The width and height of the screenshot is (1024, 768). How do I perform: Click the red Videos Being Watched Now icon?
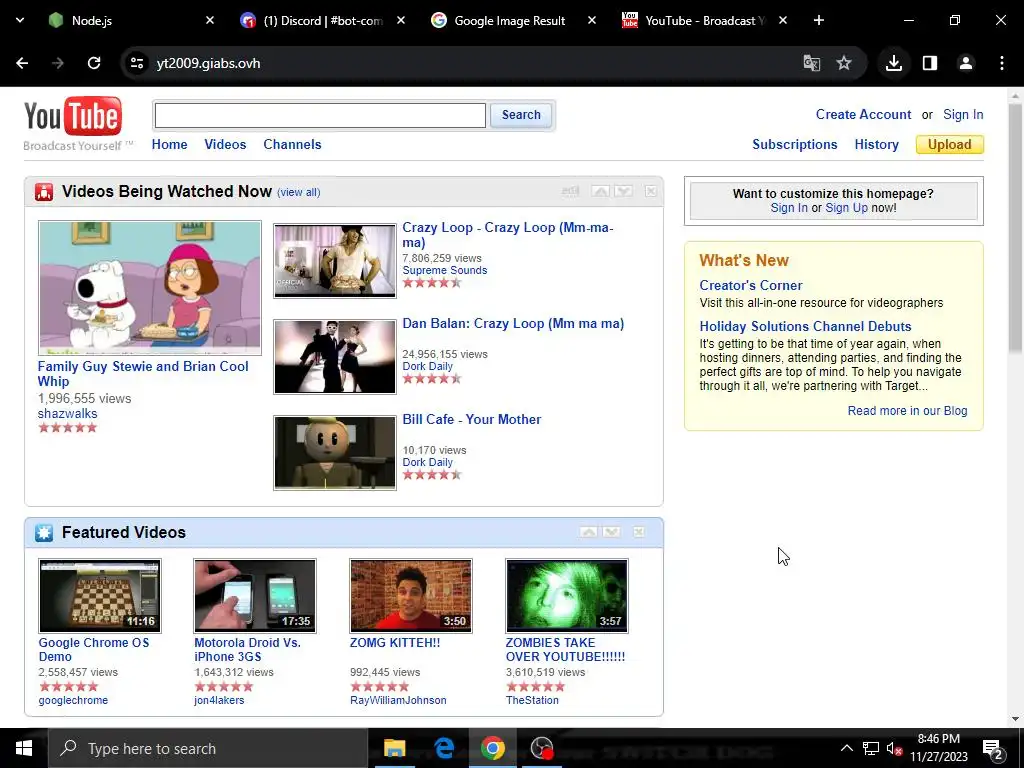pyautogui.click(x=44, y=192)
